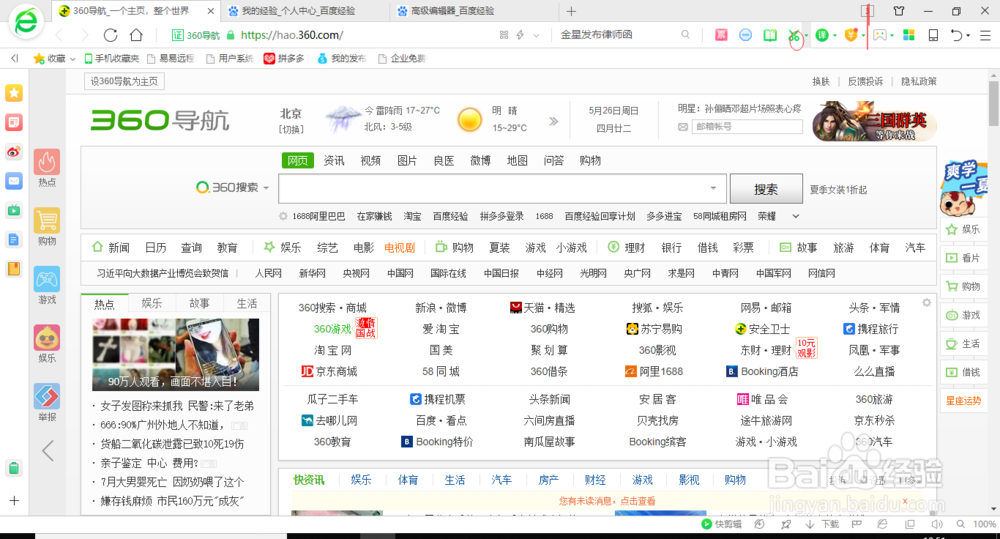The height and width of the screenshot is (539, 1000).
Task: Open a new tab with plus button
Action: coord(571,11)
